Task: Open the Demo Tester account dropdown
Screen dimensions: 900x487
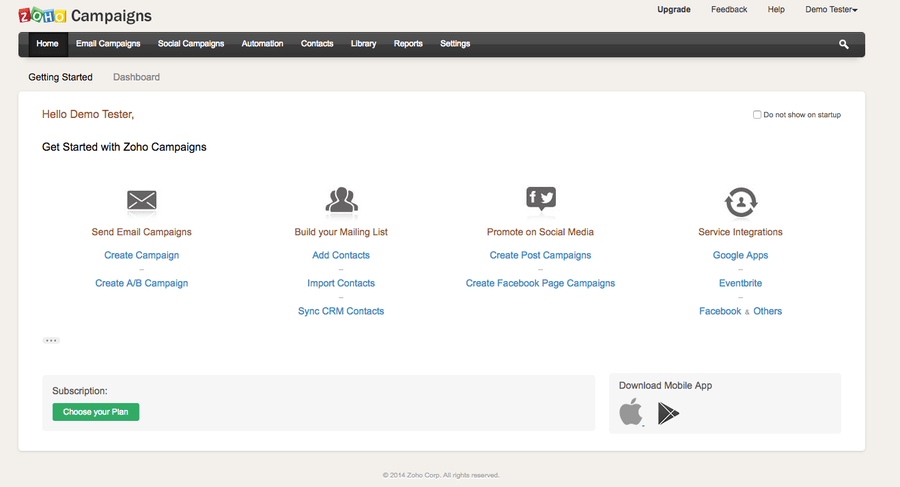Action: (831, 10)
